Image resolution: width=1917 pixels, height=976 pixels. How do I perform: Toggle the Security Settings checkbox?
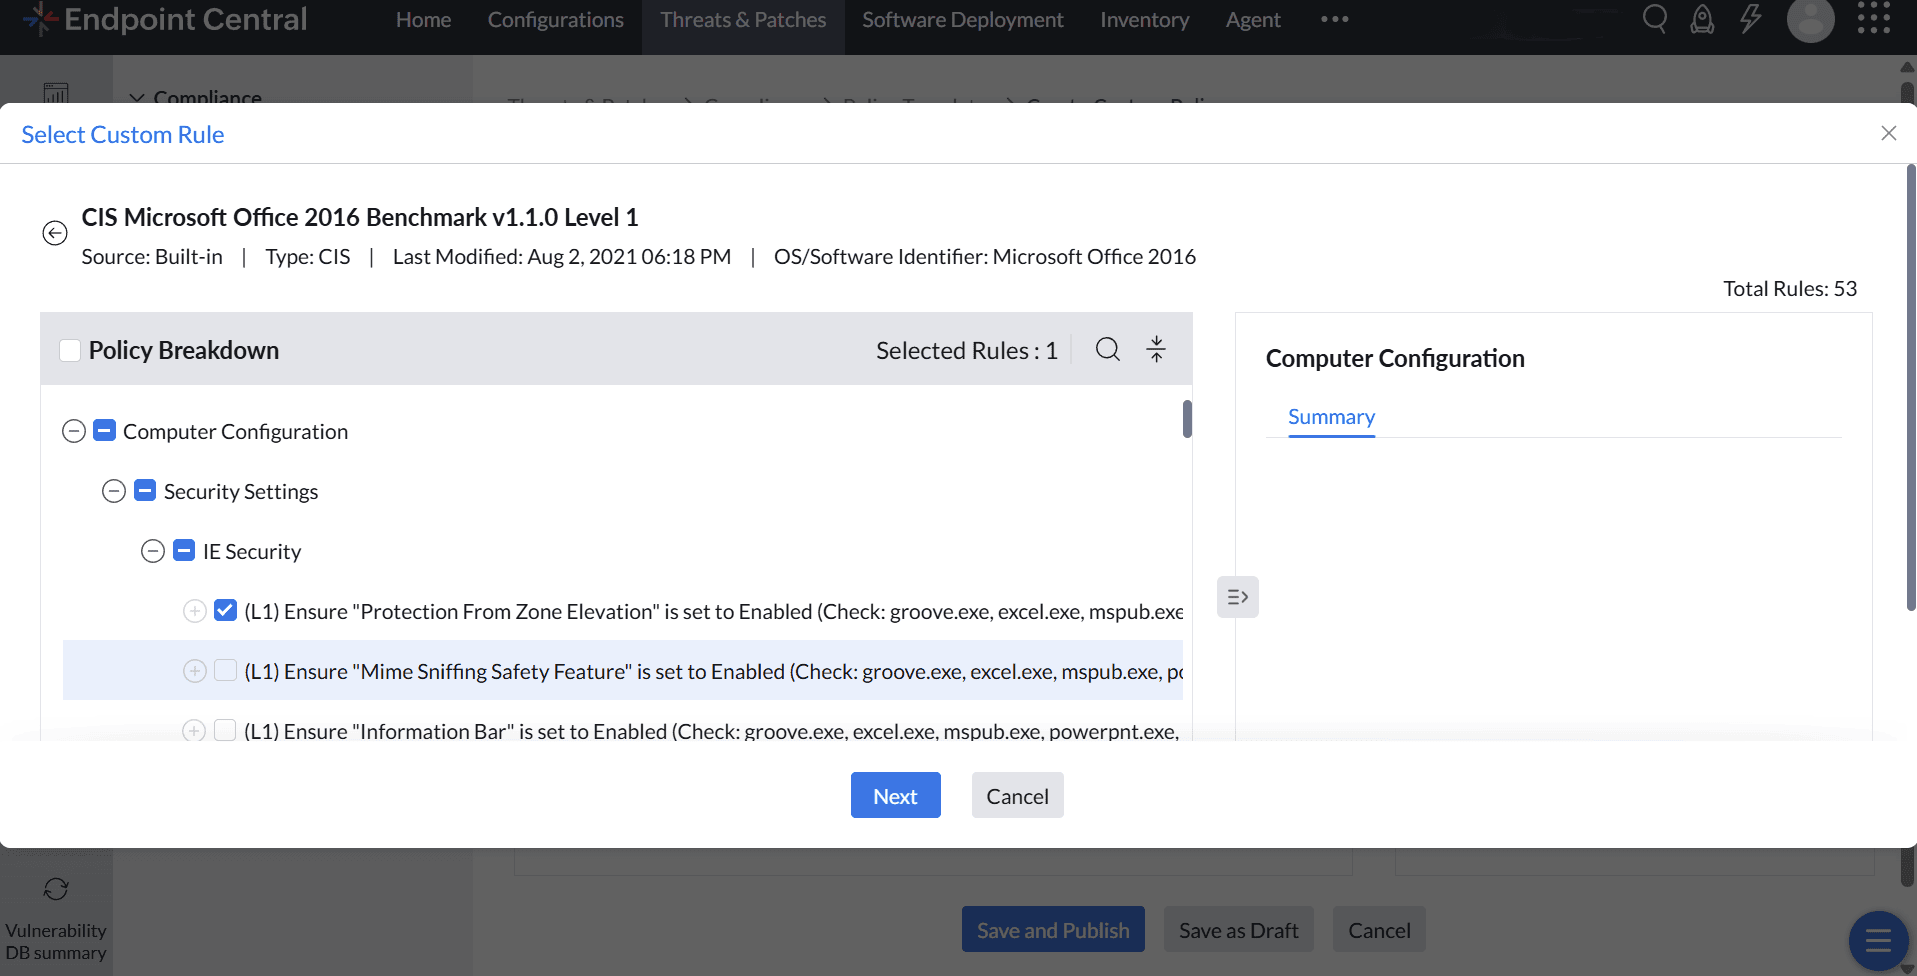145,490
